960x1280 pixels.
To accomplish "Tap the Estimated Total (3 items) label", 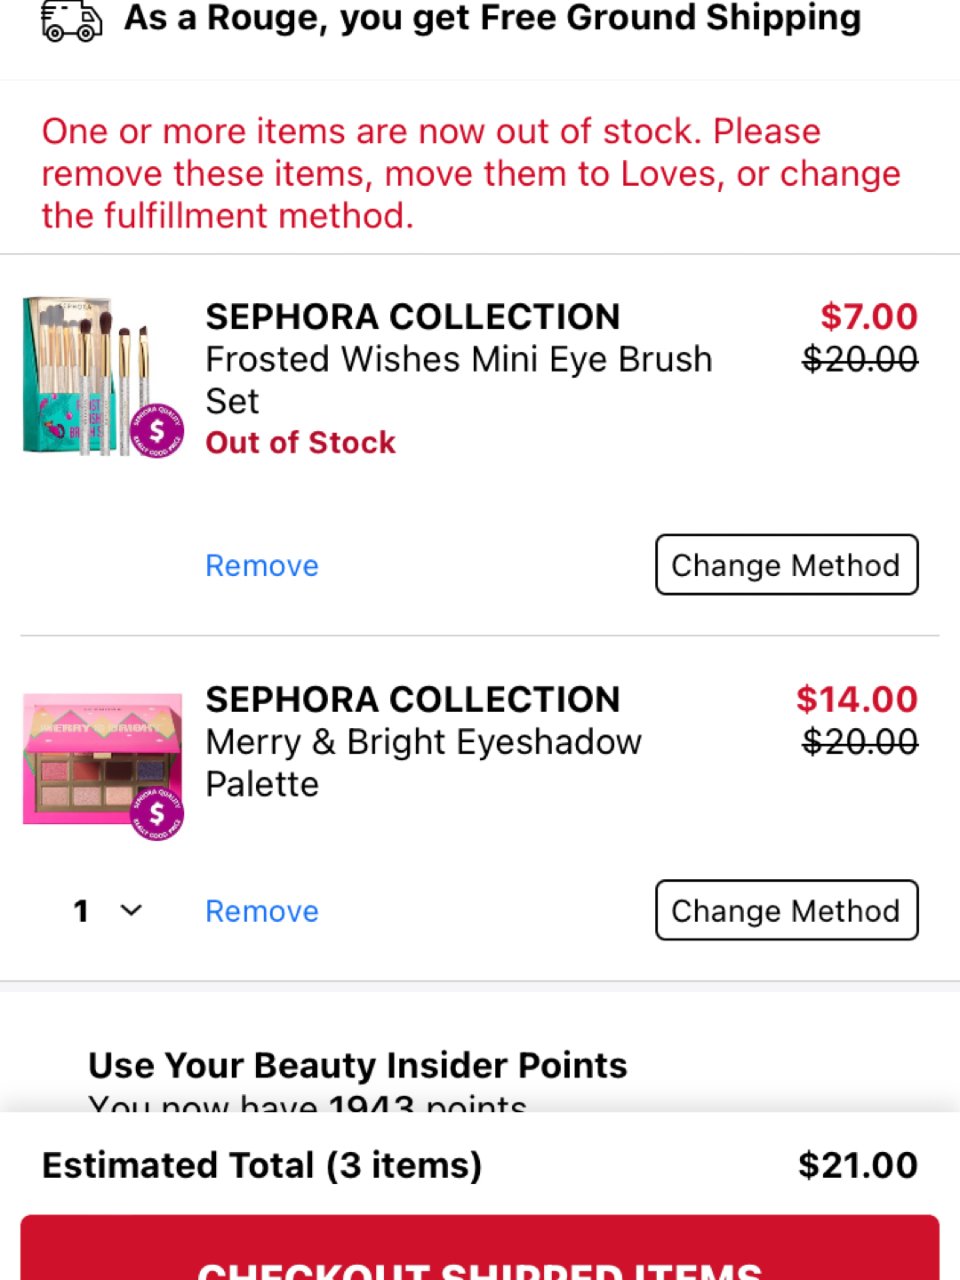I will point(262,1166).
